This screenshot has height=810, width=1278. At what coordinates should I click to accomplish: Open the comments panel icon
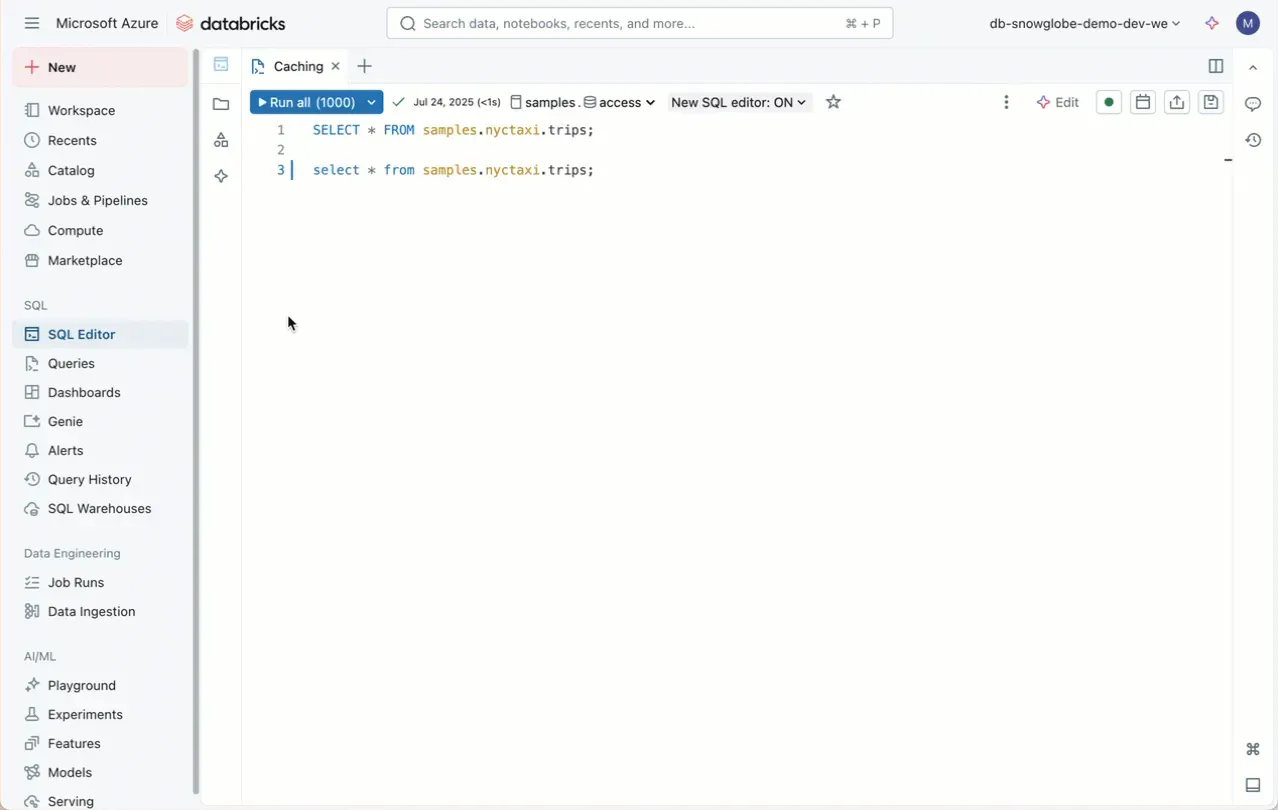pyautogui.click(x=1253, y=104)
